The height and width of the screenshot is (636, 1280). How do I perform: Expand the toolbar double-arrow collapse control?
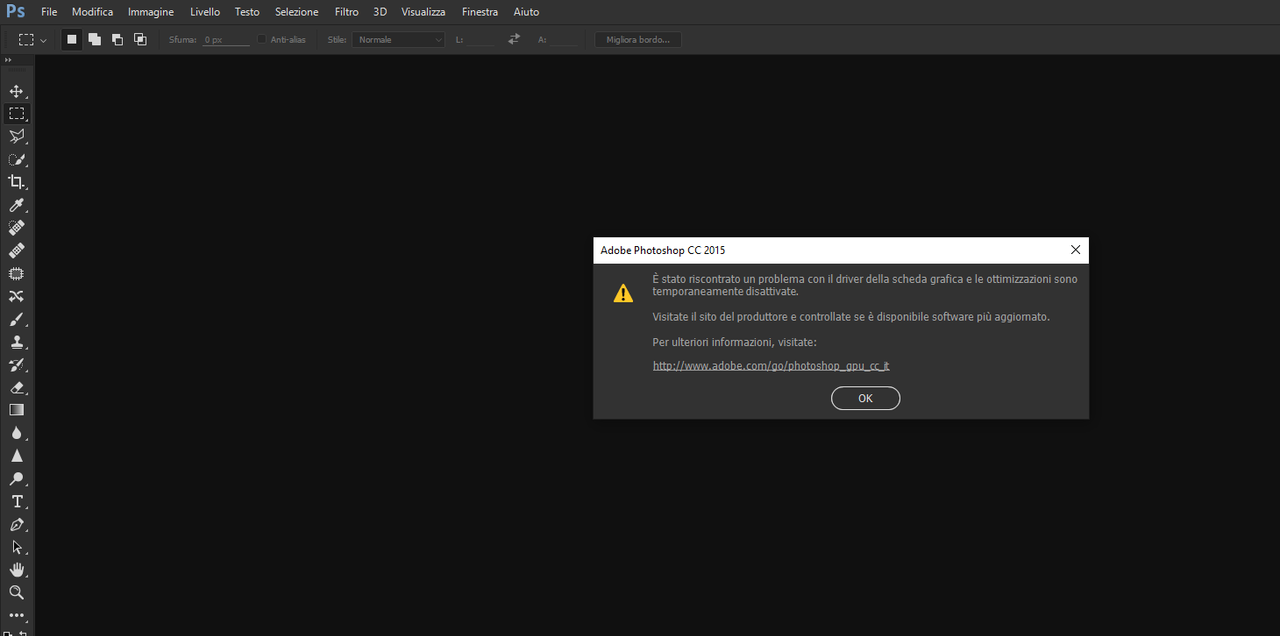coord(8,61)
